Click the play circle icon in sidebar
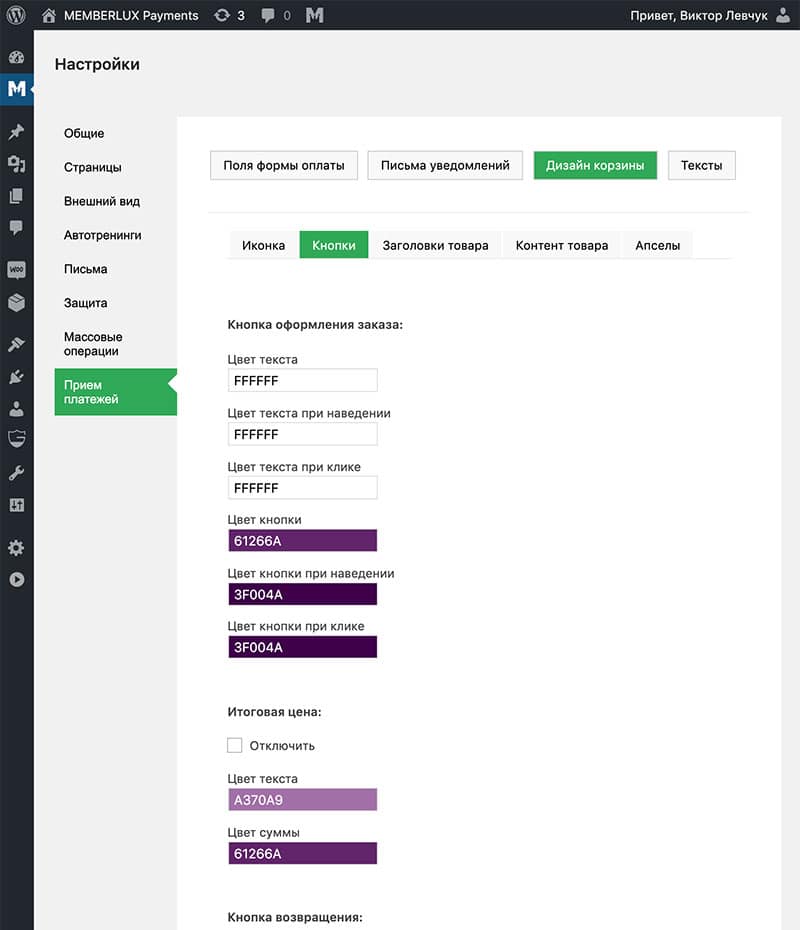 [x=16, y=579]
